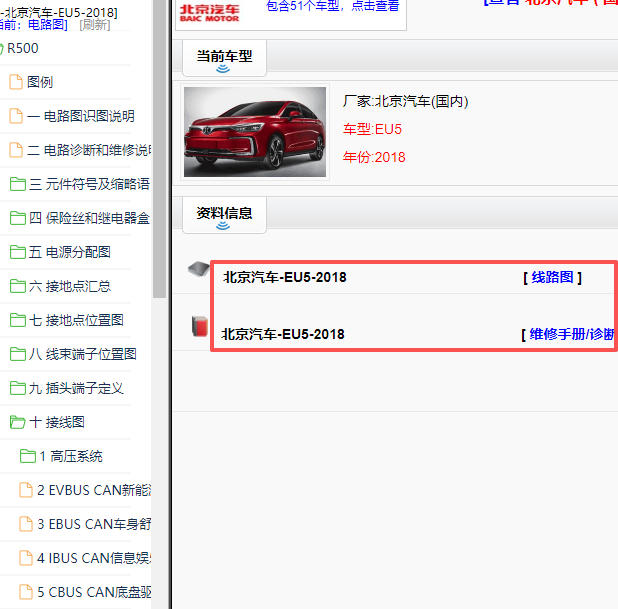Expand folder icon for 六 接地点汇总
The width and height of the screenshot is (618, 609).
18,286
